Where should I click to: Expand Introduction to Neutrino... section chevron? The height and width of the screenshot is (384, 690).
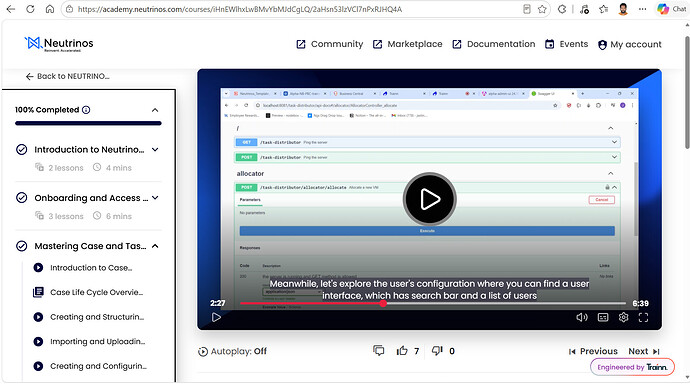point(155,150)
